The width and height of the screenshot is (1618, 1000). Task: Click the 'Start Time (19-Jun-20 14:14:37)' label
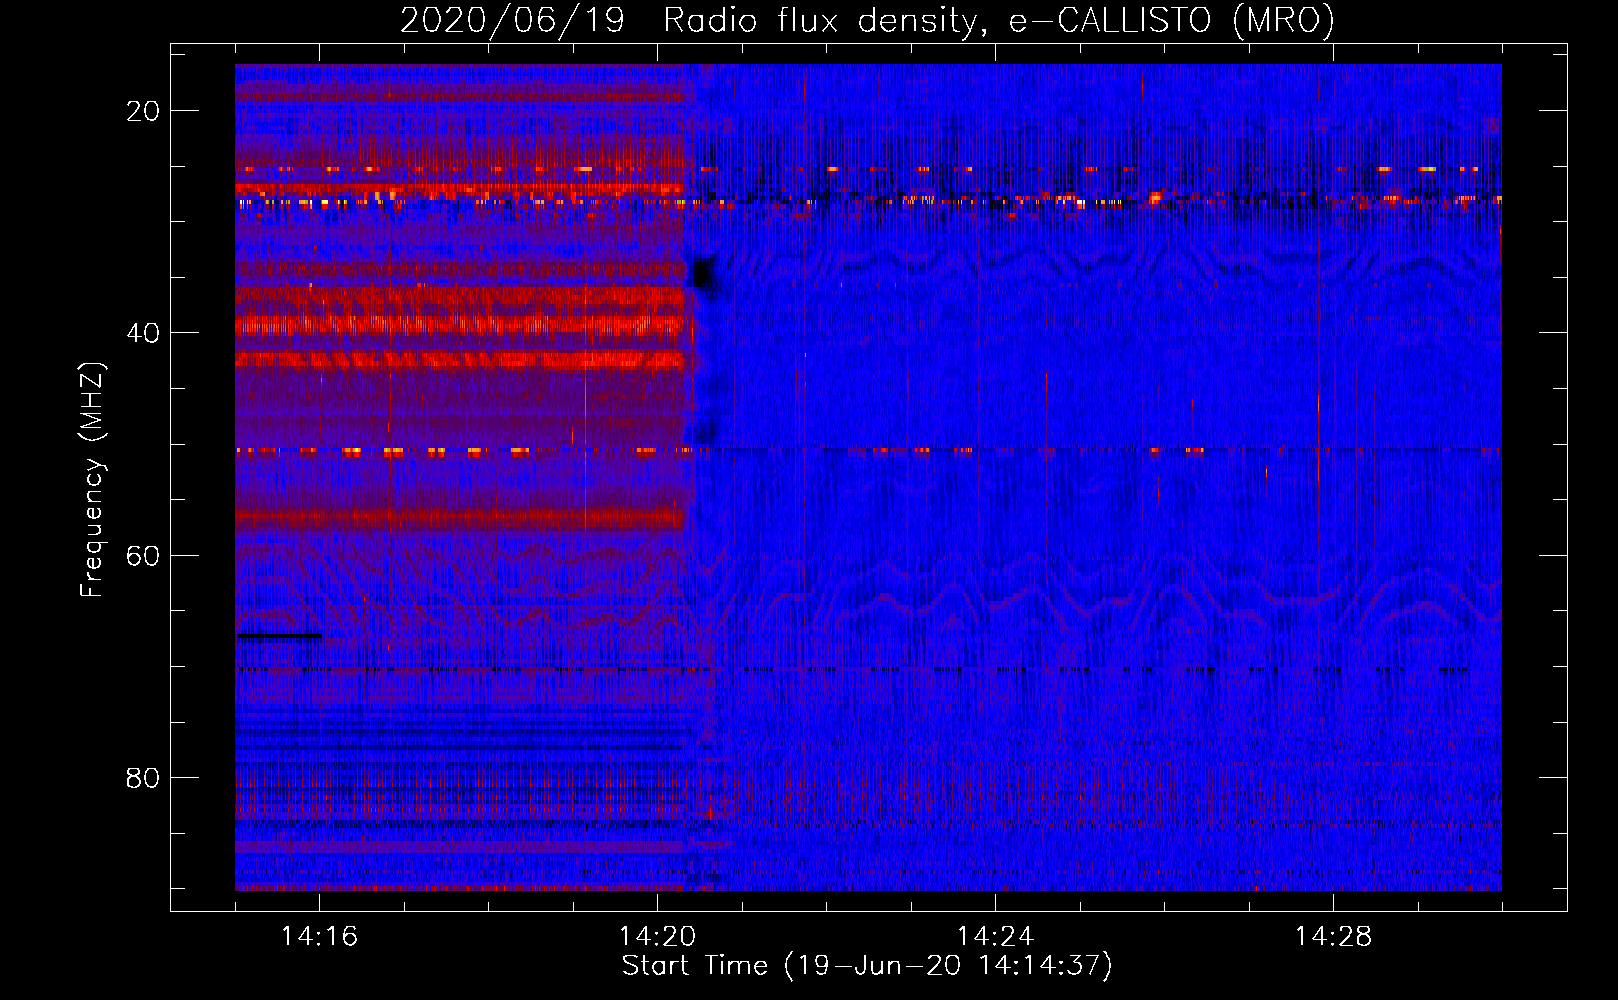867,966
